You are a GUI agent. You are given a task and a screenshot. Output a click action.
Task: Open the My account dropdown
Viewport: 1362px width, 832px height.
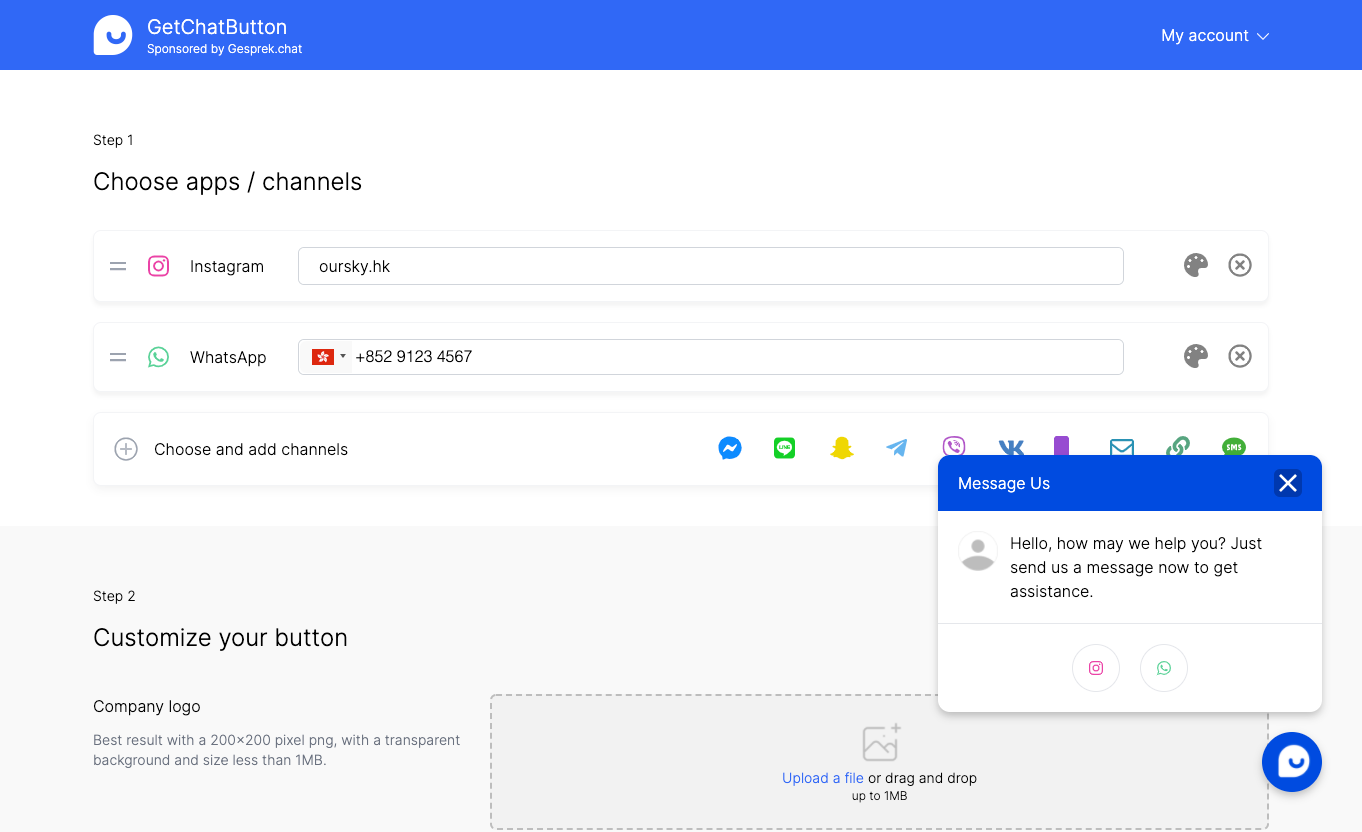click(1214, 35)
